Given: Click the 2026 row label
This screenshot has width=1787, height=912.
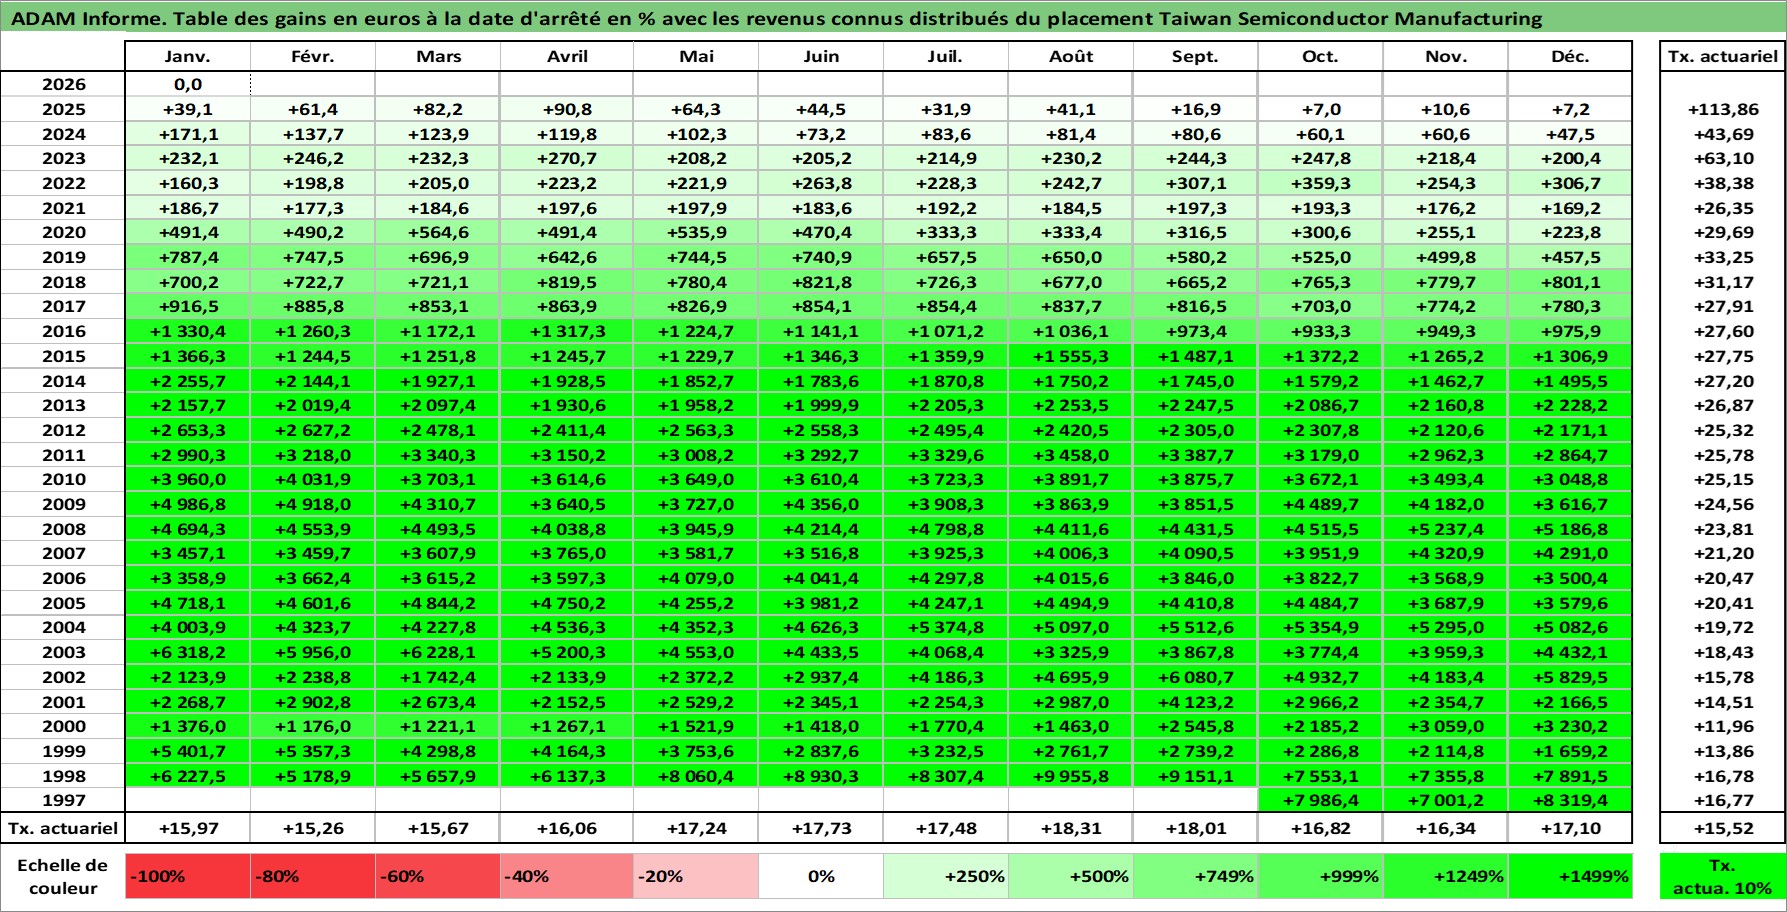Looking at the screenshot, I should (x=63, y=84).
